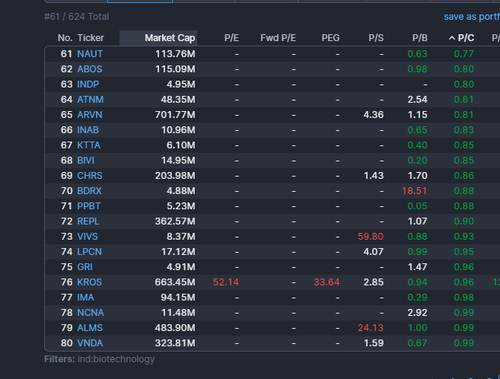Select VNDA P/S value 1.59
This screenshot has width=500, height=379.
[x=374, y=343]
